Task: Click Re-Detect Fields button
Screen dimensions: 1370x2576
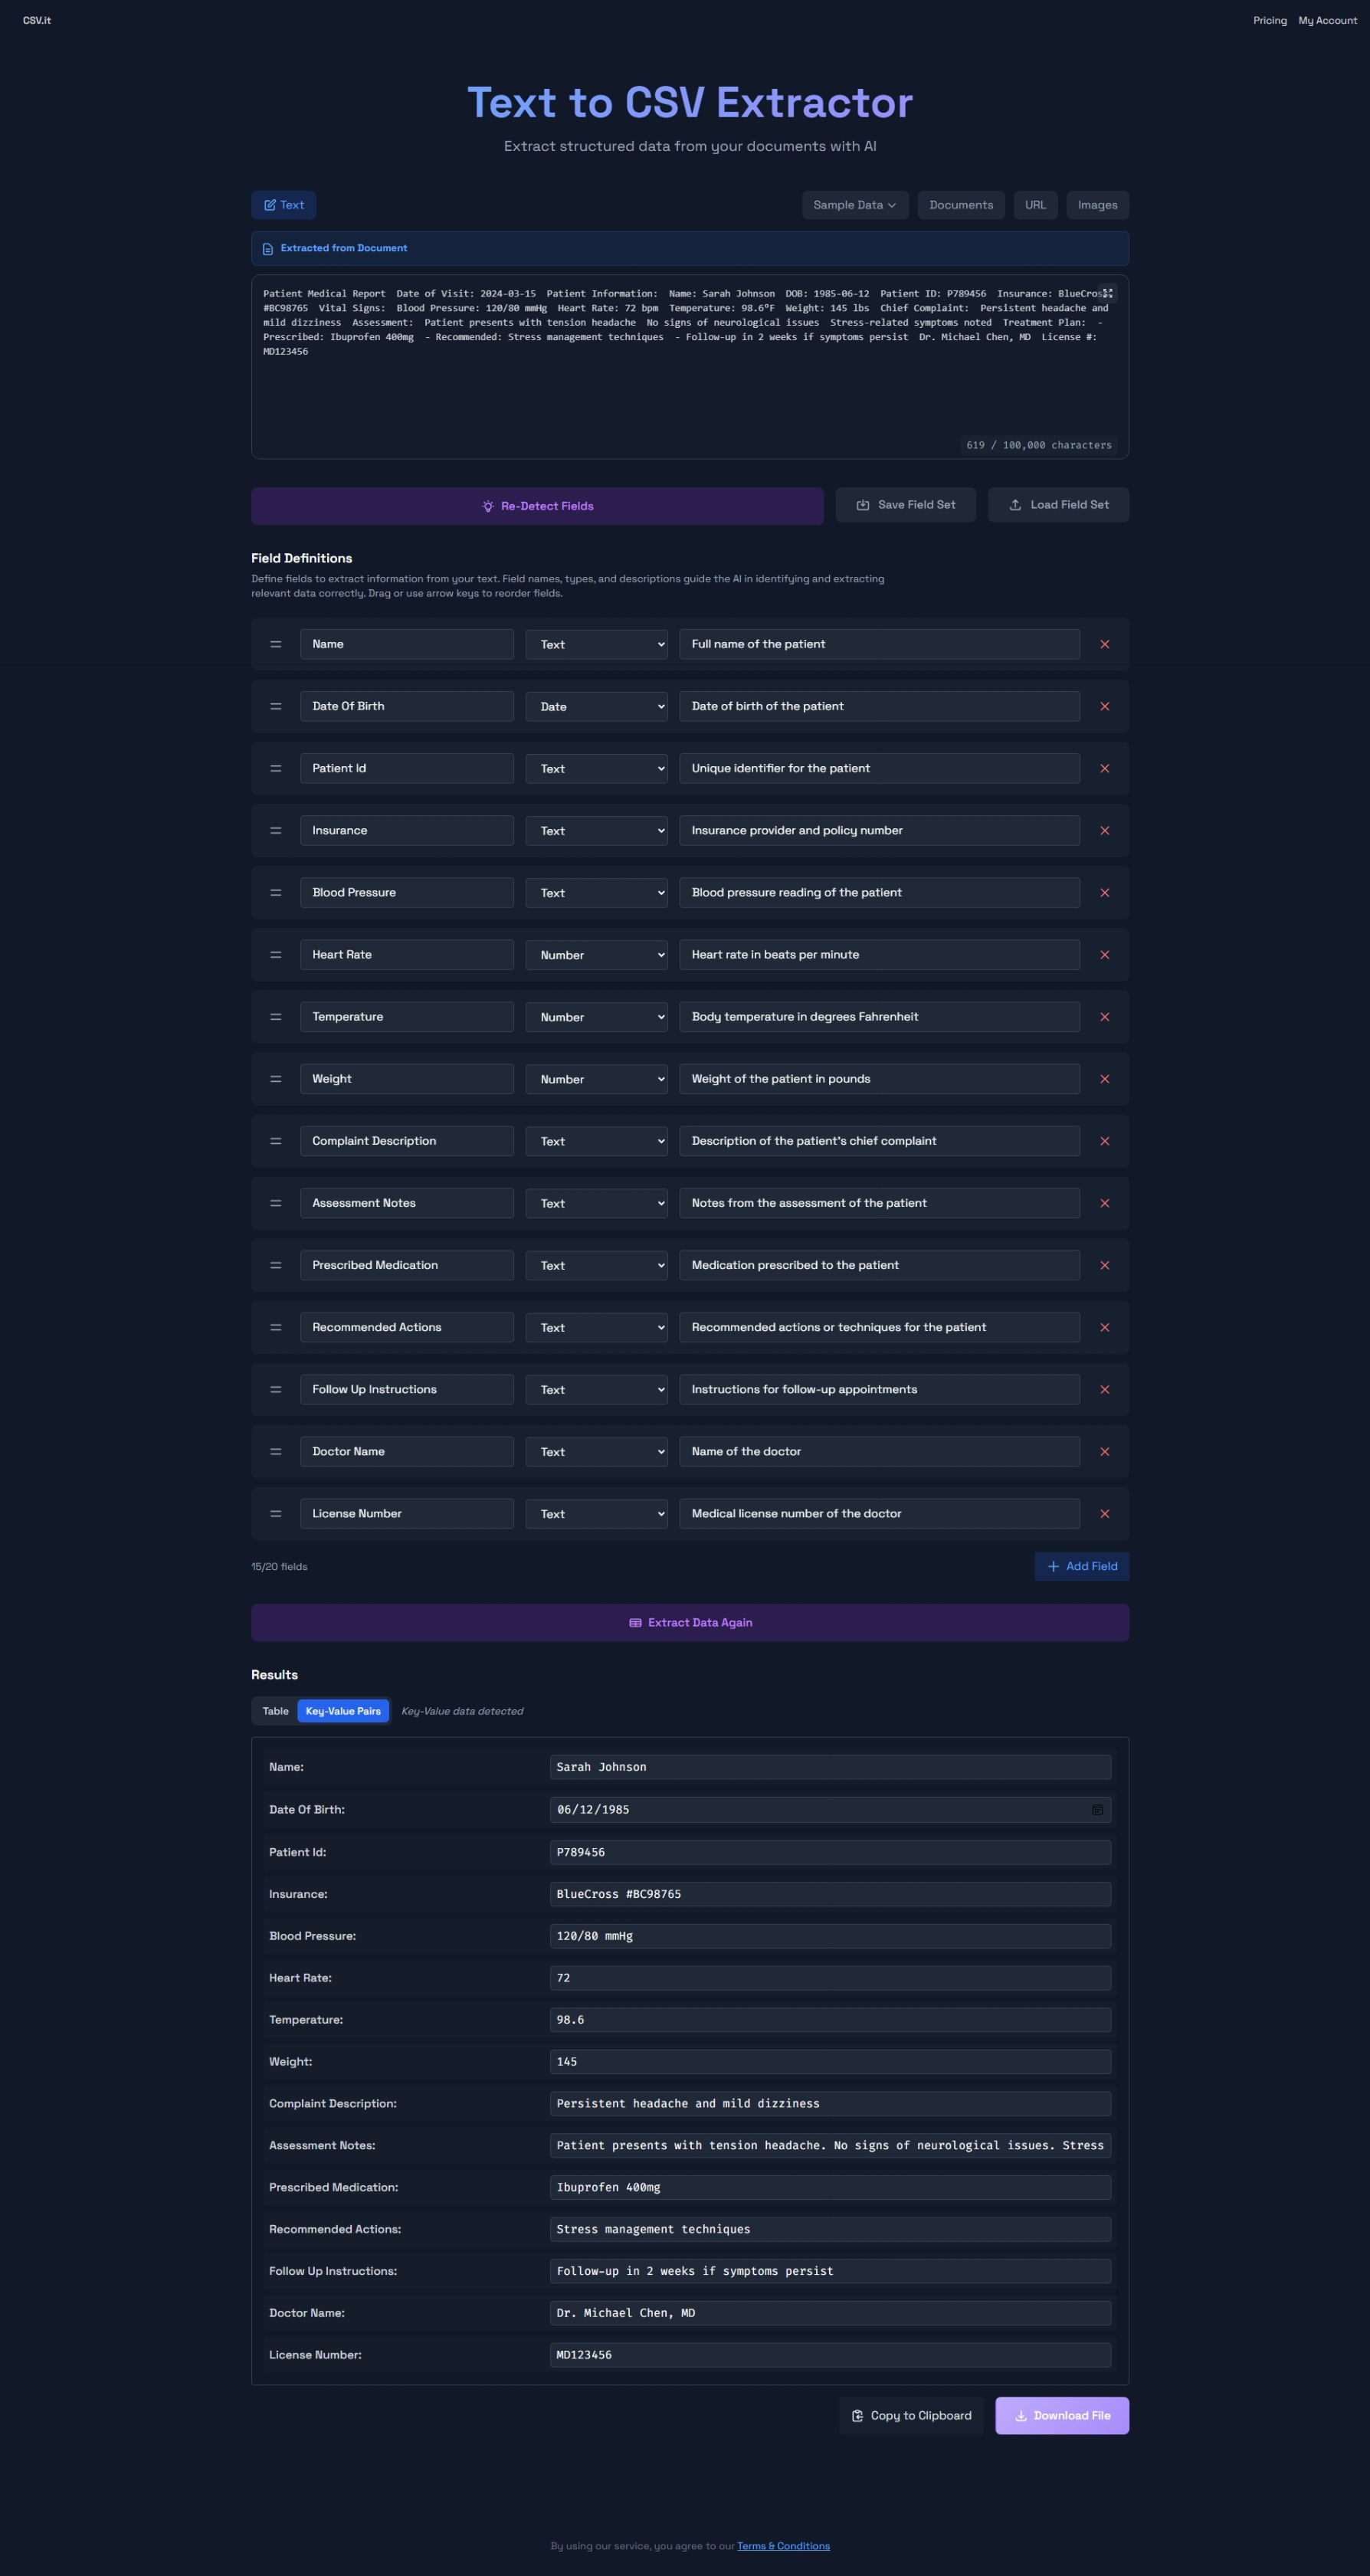Action: coord(537,506)
